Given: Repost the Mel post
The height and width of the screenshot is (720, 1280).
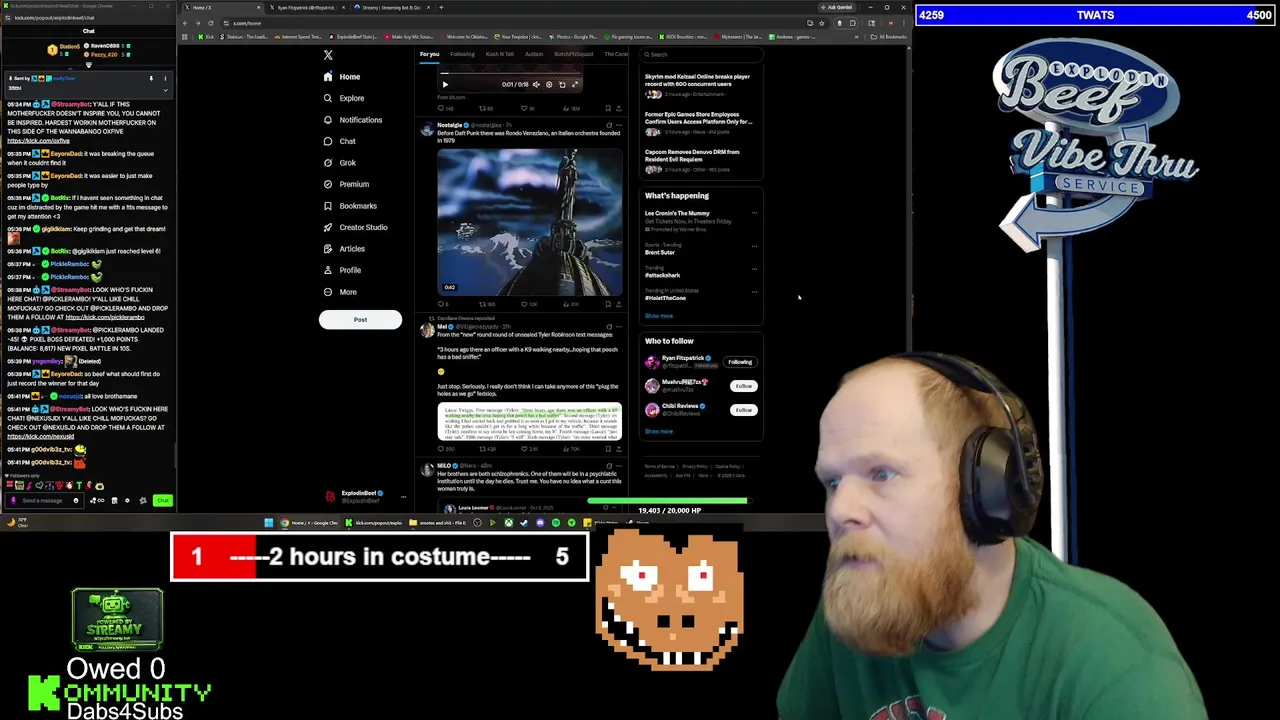Looking at the screenshot, I should pyautogui.click(x=485, y=449).
